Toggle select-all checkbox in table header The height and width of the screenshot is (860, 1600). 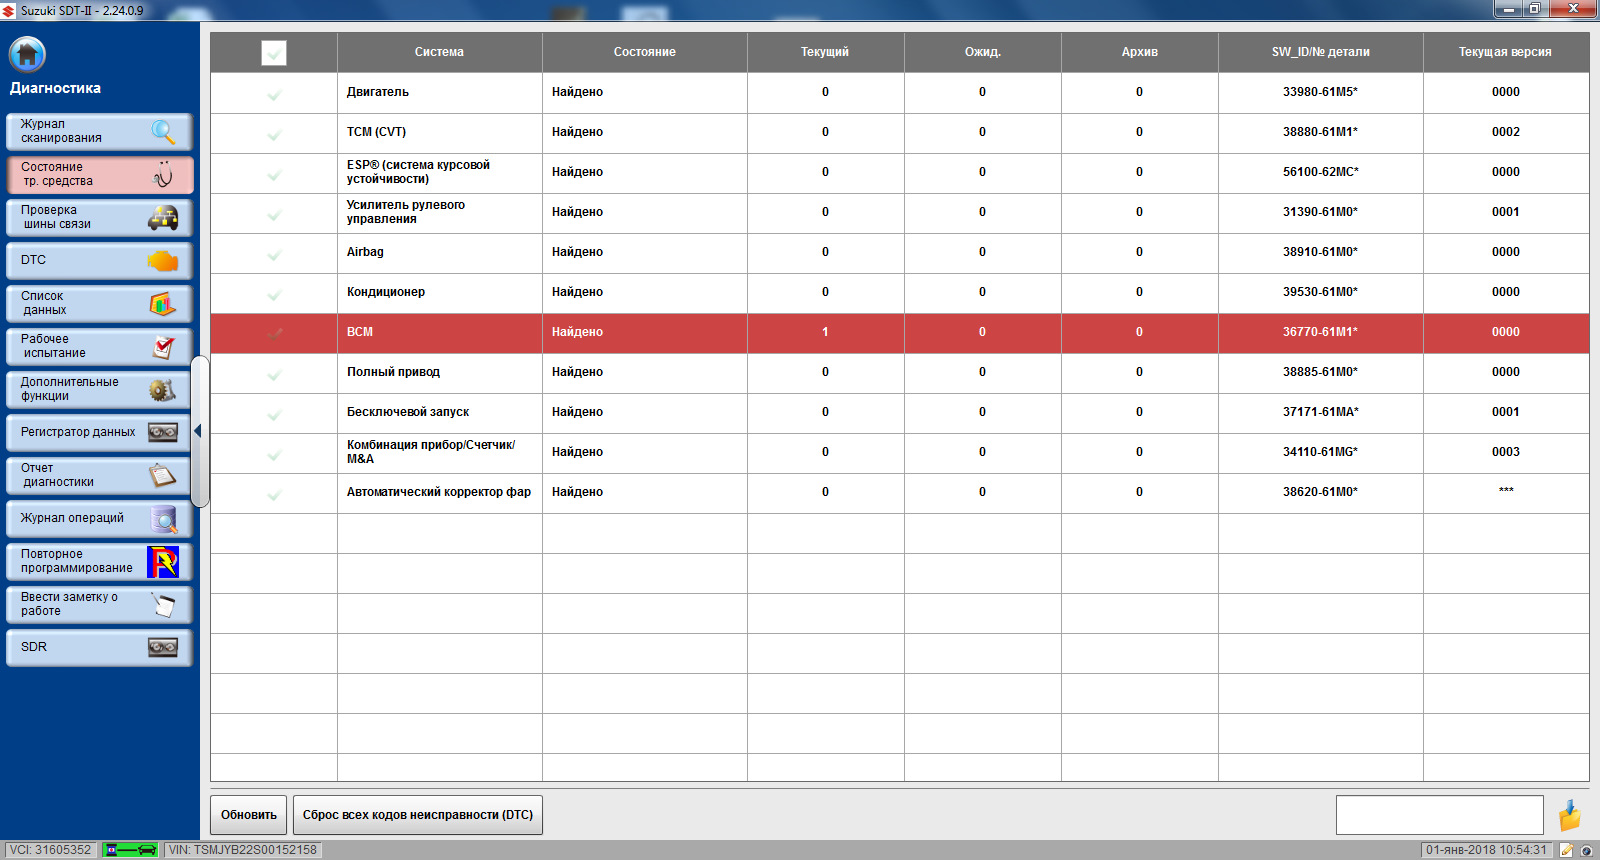(x=274, y=52)
